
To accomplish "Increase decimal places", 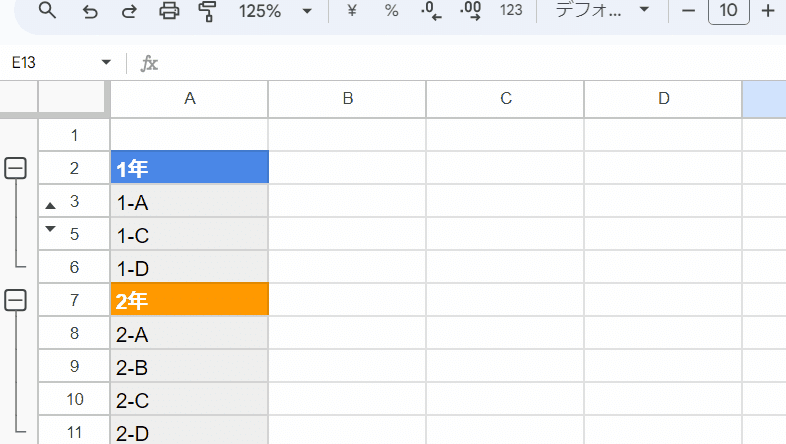I will [x=470, y=11].
